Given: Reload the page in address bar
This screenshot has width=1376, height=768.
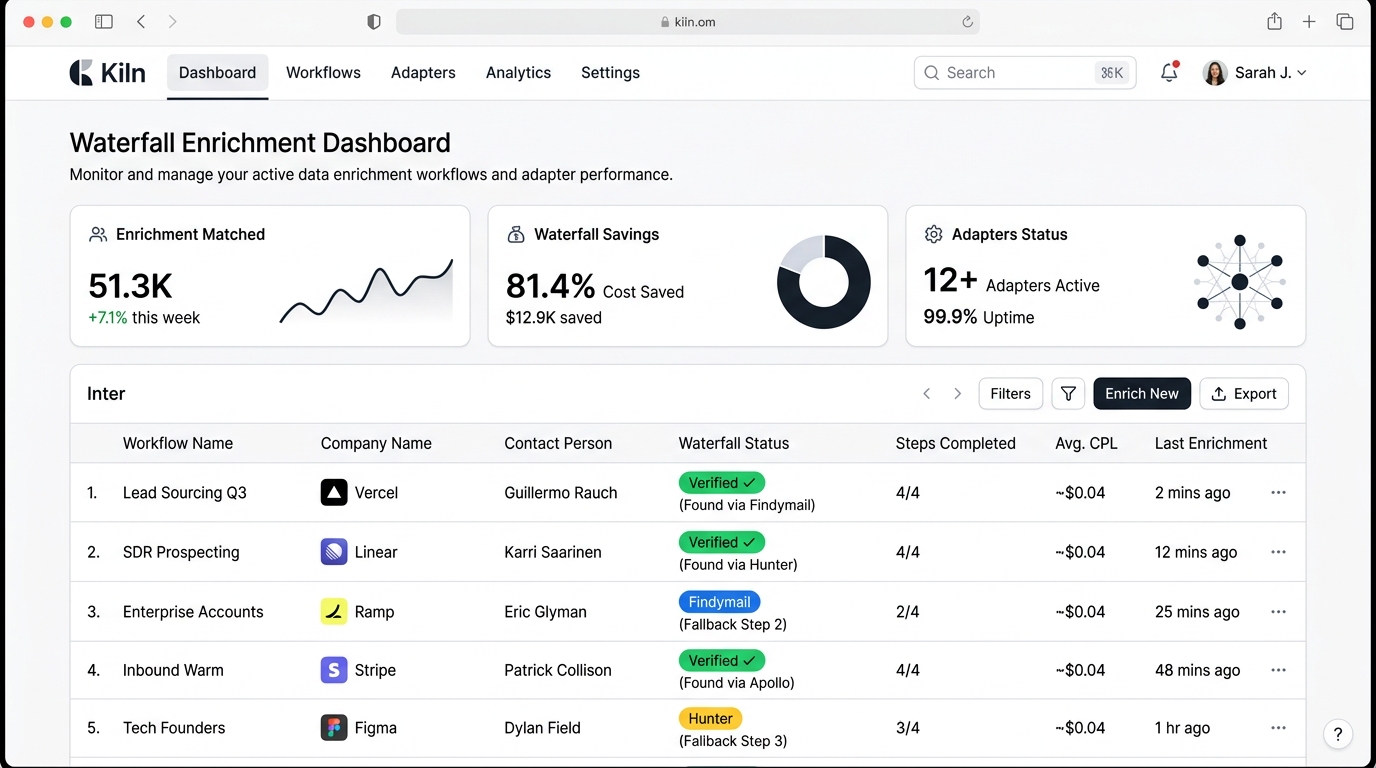Looking at the screenshot, I should pyautogui.click(x=967, y=22).
